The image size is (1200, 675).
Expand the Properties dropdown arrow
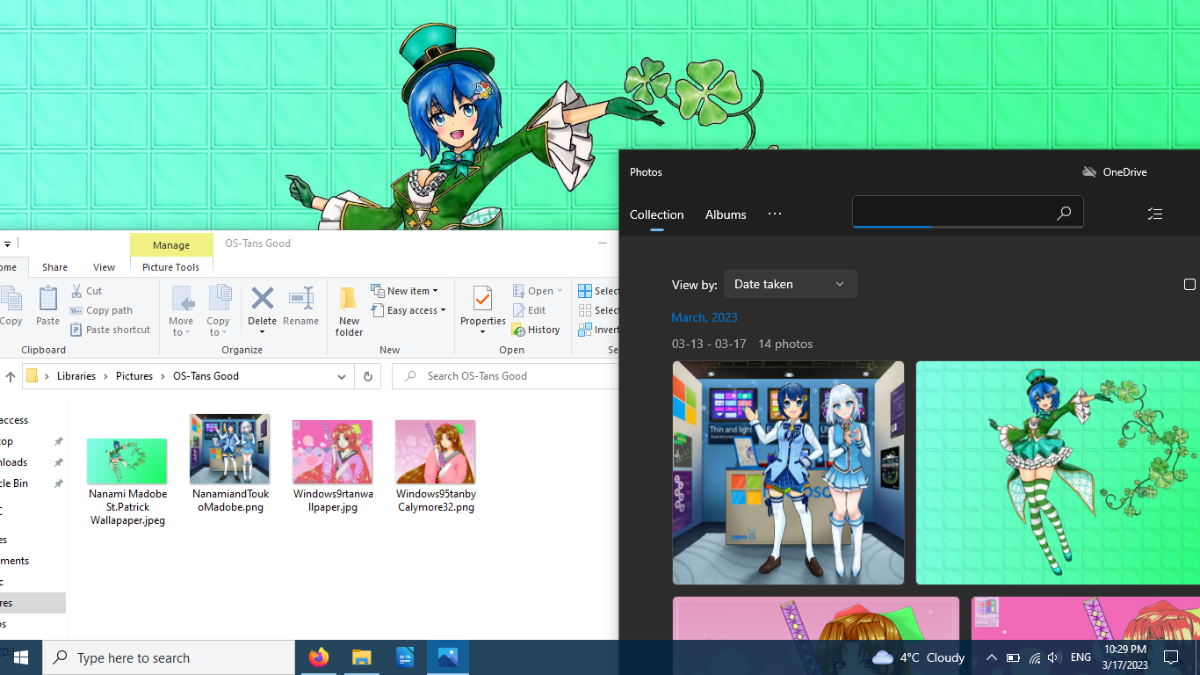click(x=483, y=332)
